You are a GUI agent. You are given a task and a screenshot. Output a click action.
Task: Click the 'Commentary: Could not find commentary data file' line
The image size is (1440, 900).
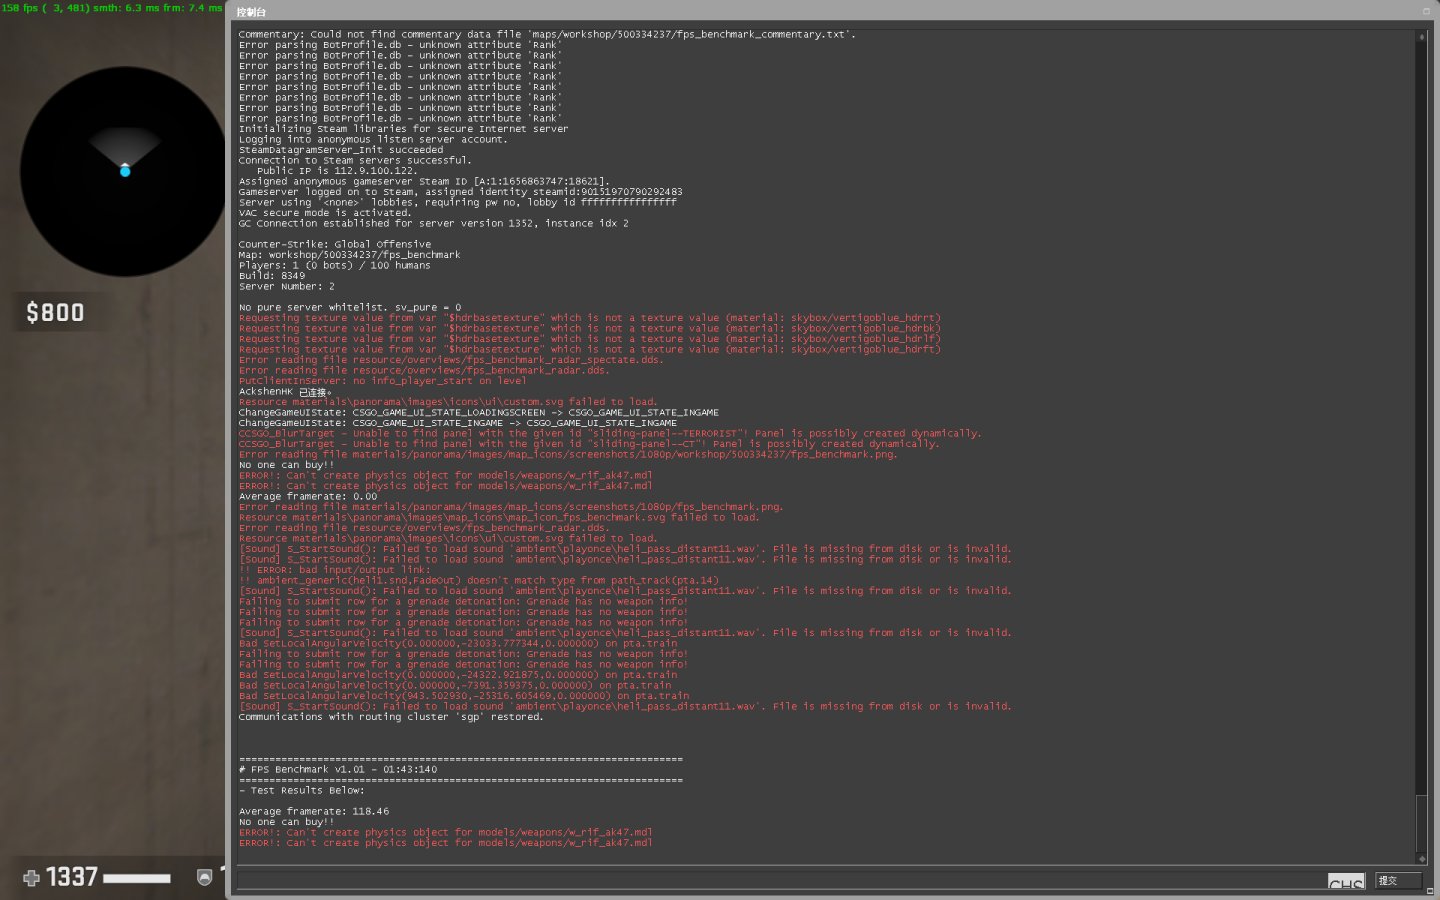click(547, 34)
